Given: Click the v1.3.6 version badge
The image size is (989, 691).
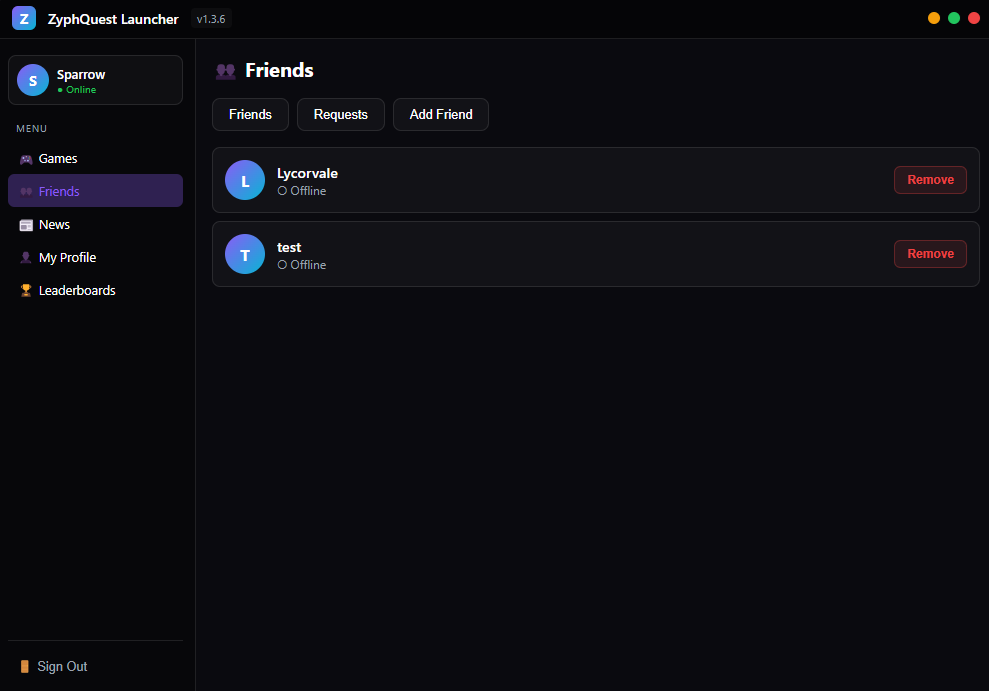Looking at the screenshot, I should 210,18.
